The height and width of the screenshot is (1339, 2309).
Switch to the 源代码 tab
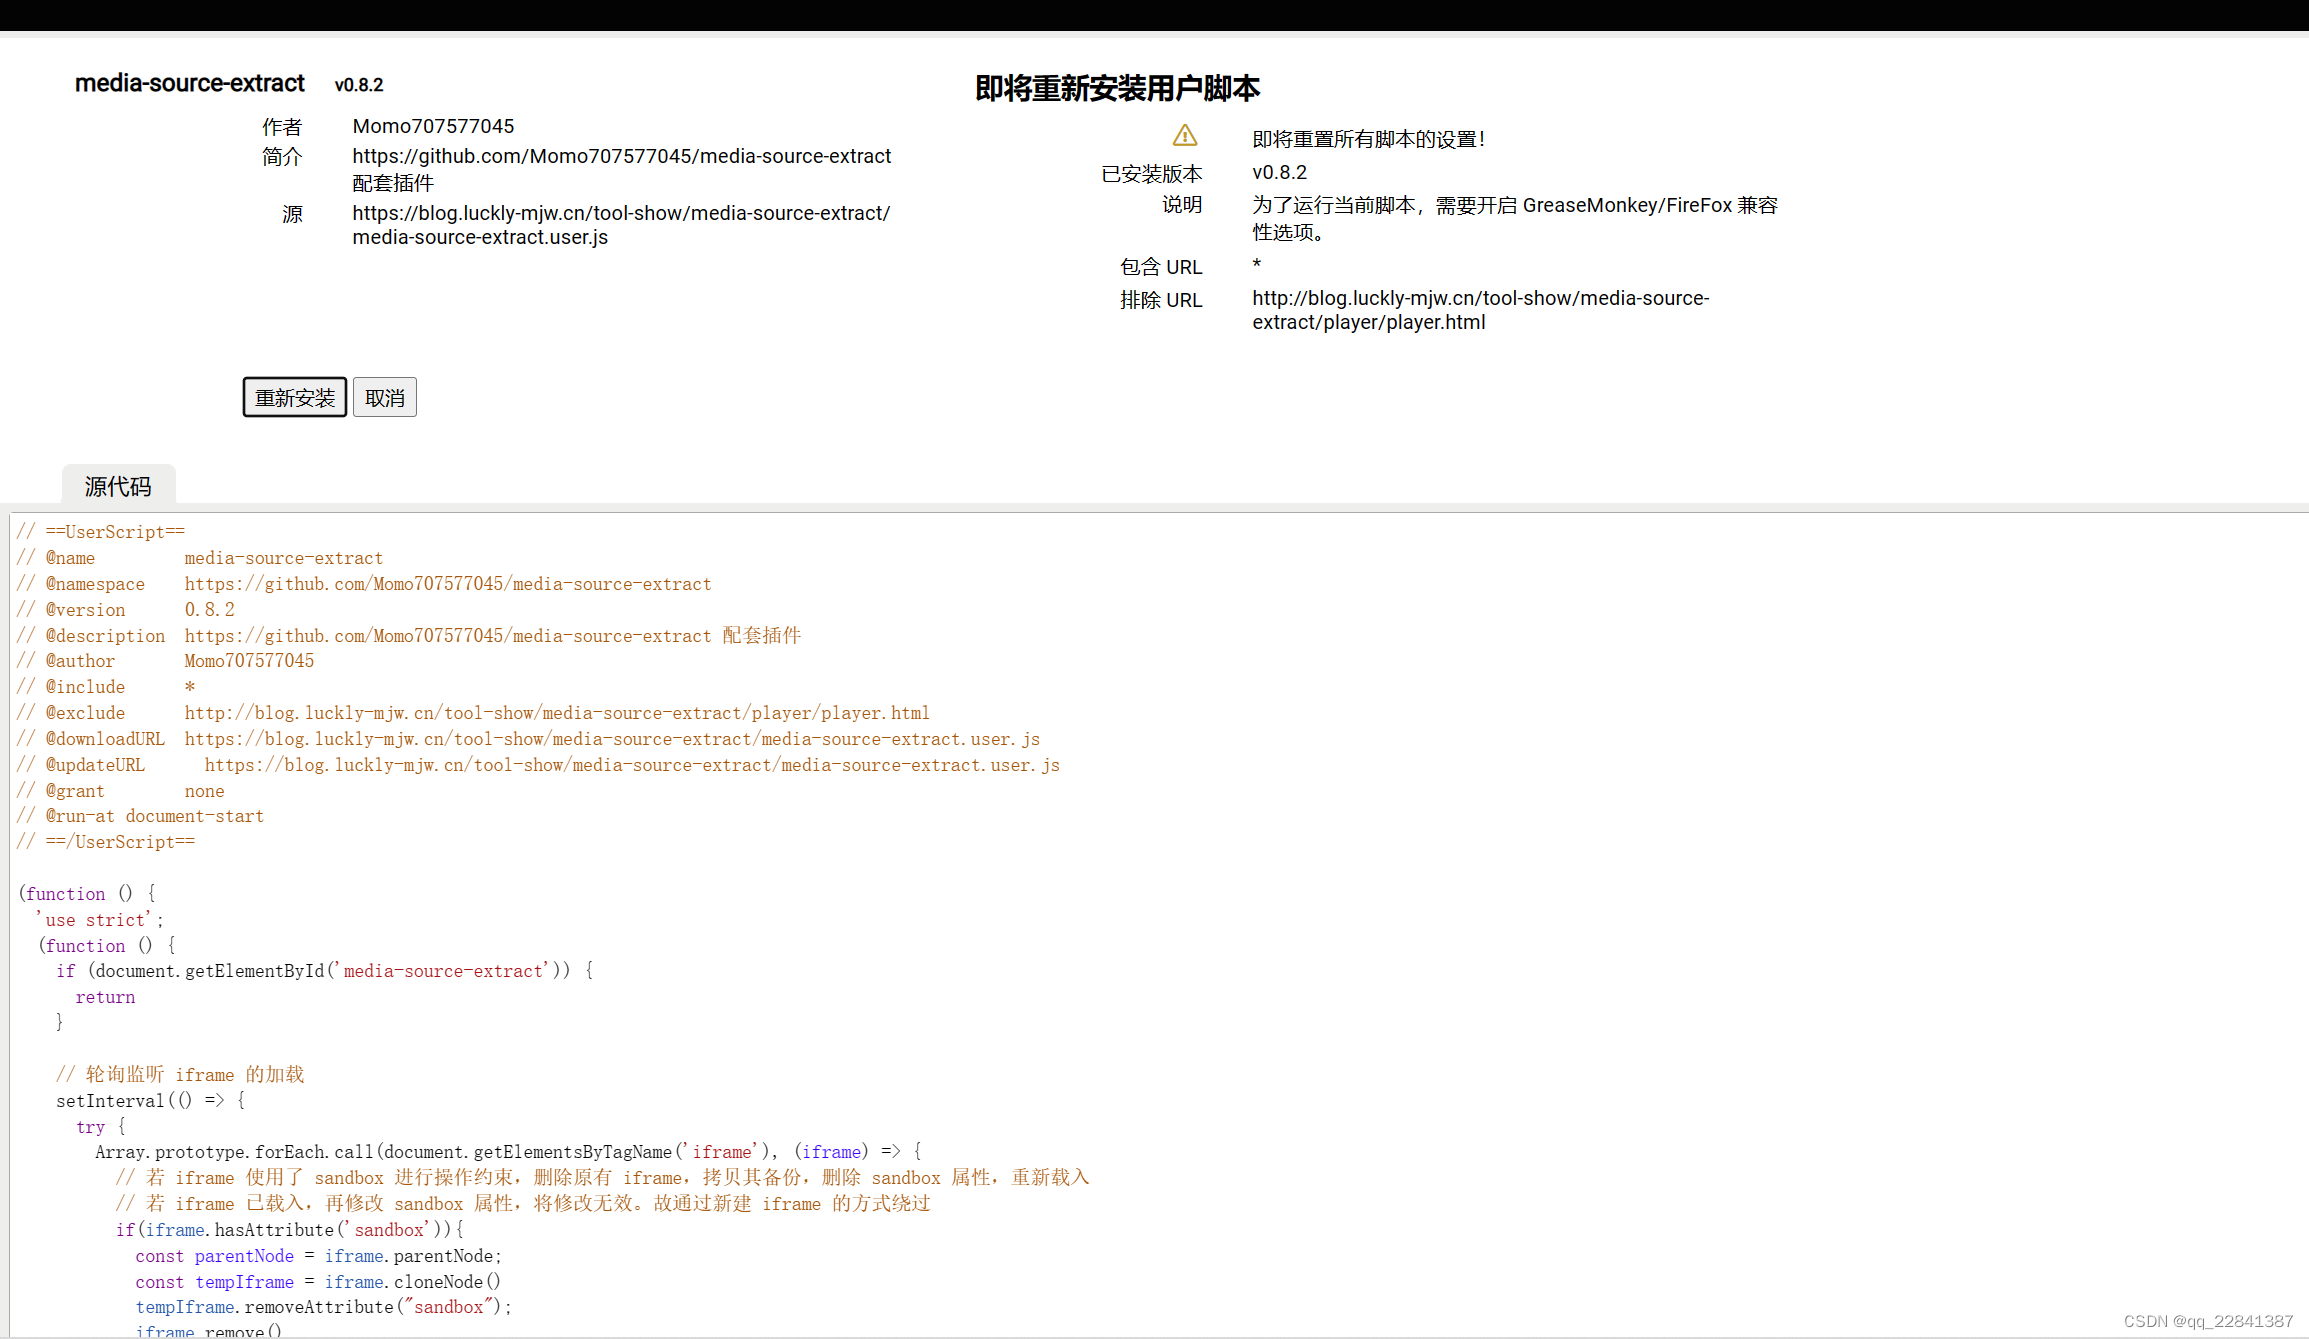point(118,485)
